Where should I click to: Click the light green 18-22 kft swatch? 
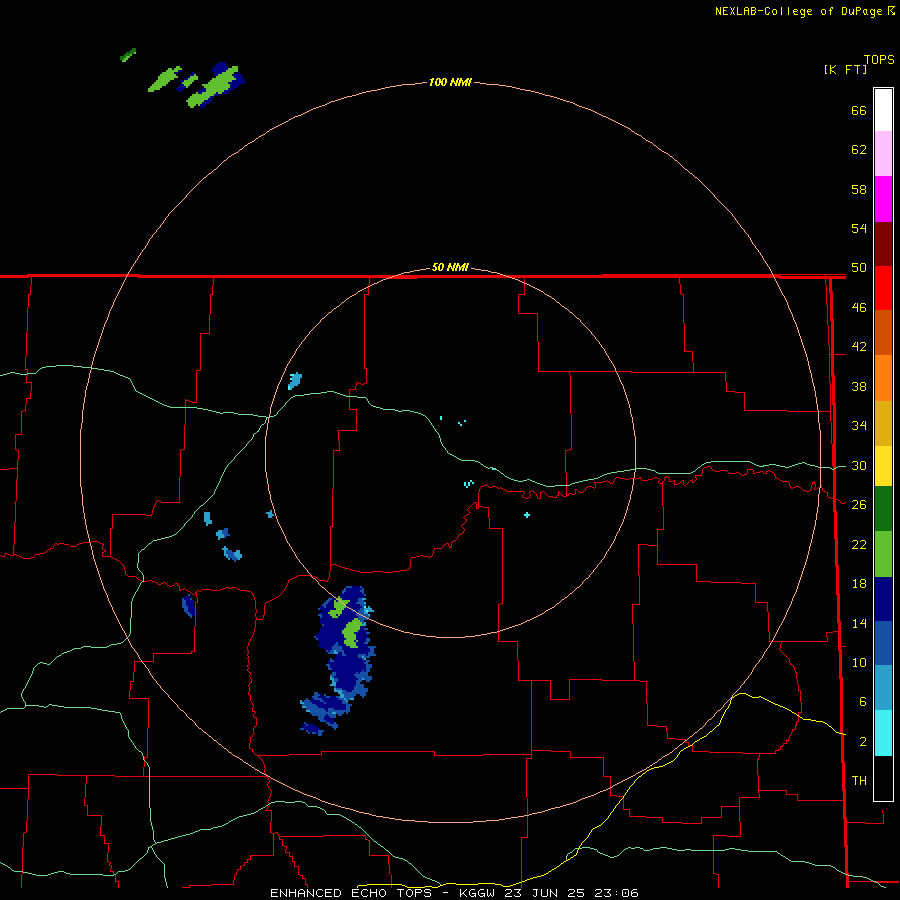[x=883, y=554]
